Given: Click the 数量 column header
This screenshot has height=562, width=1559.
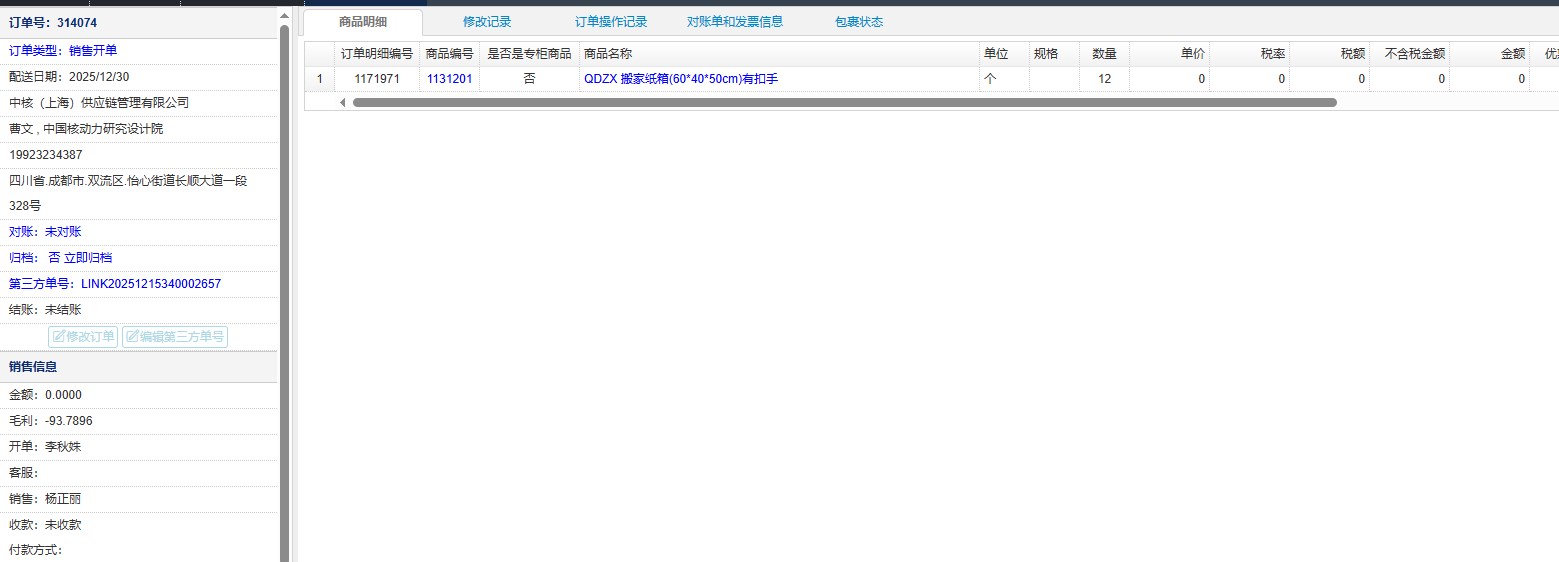Looking at the screenshot, I should [1104, 54].
